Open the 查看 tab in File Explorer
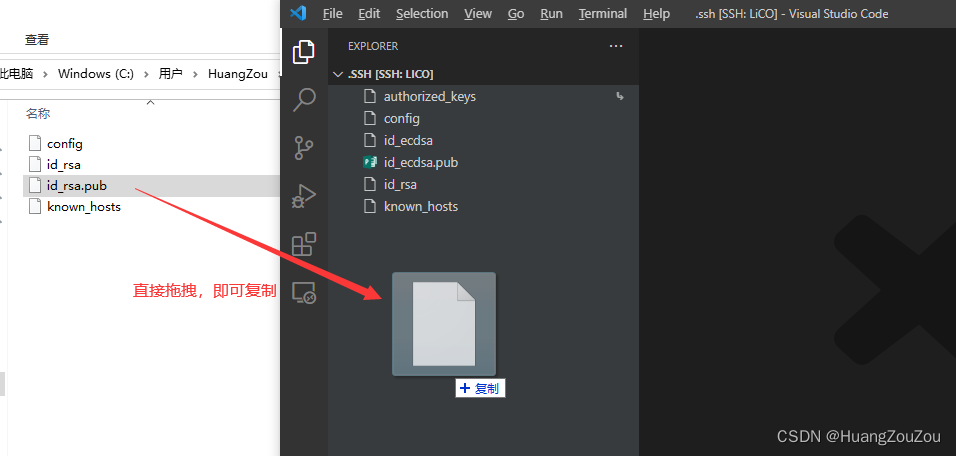The image size is (956, 456). 37,40
